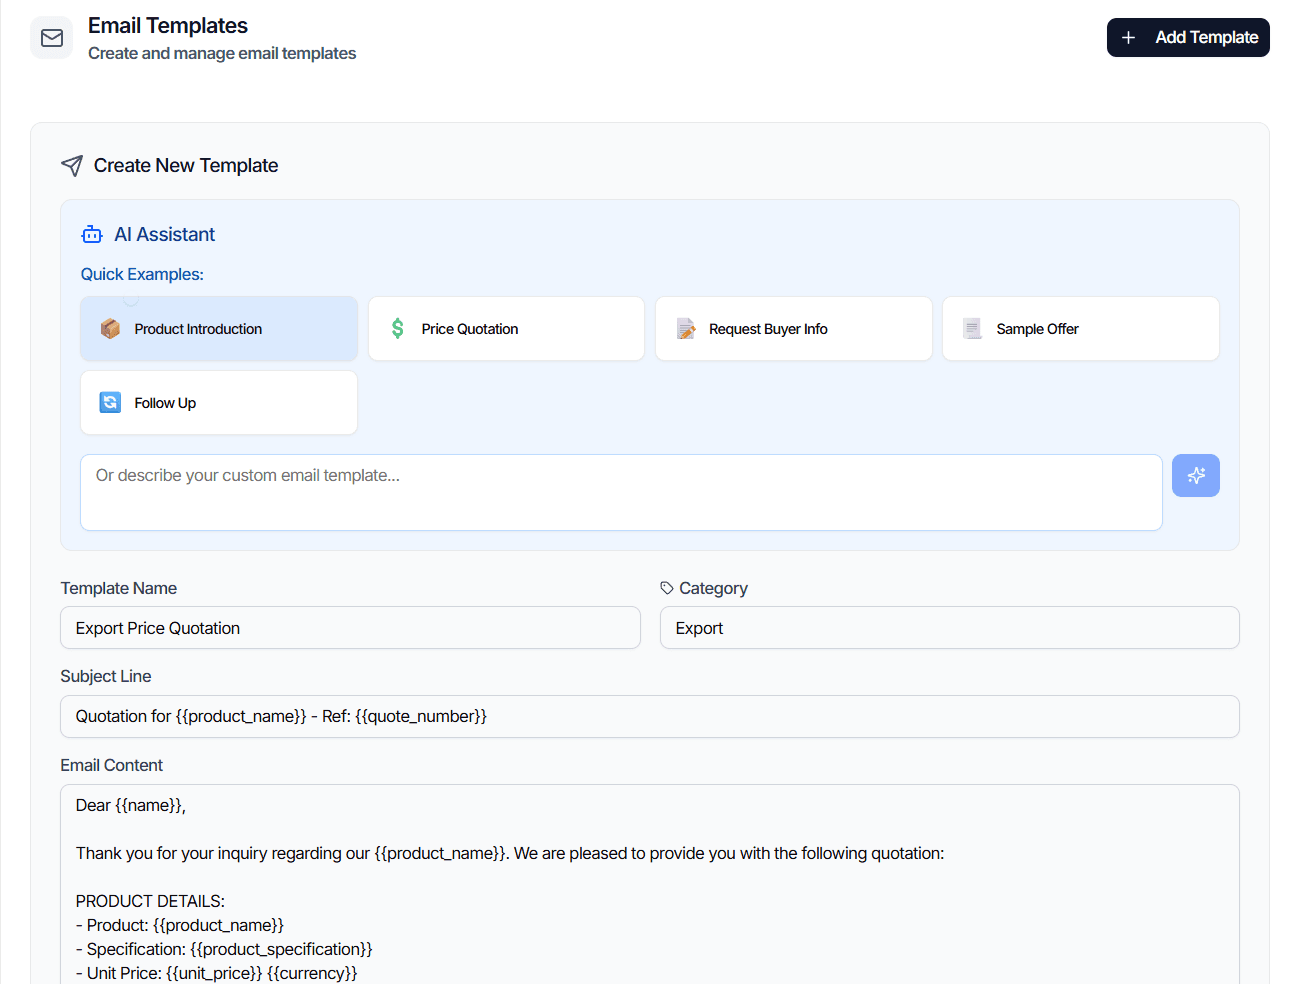Open the Add Template button
The image size is (1293, 984).
coord(1188,38)
